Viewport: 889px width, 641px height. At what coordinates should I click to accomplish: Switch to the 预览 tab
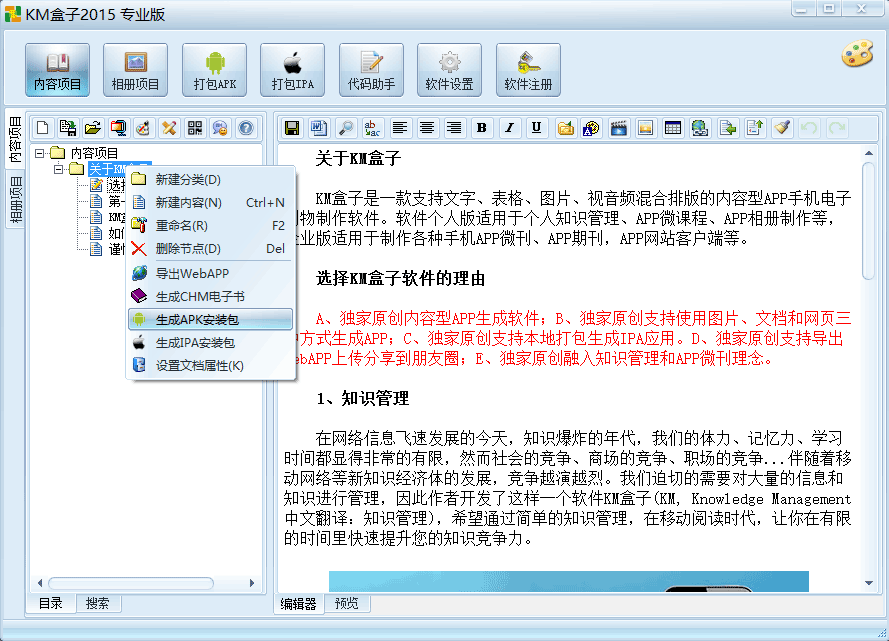346,604
